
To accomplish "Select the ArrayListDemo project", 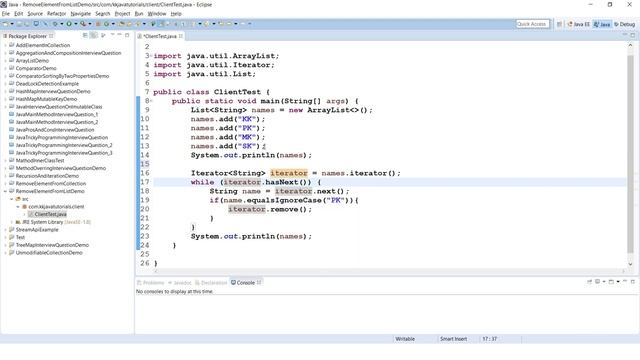I will pos(32,60).
